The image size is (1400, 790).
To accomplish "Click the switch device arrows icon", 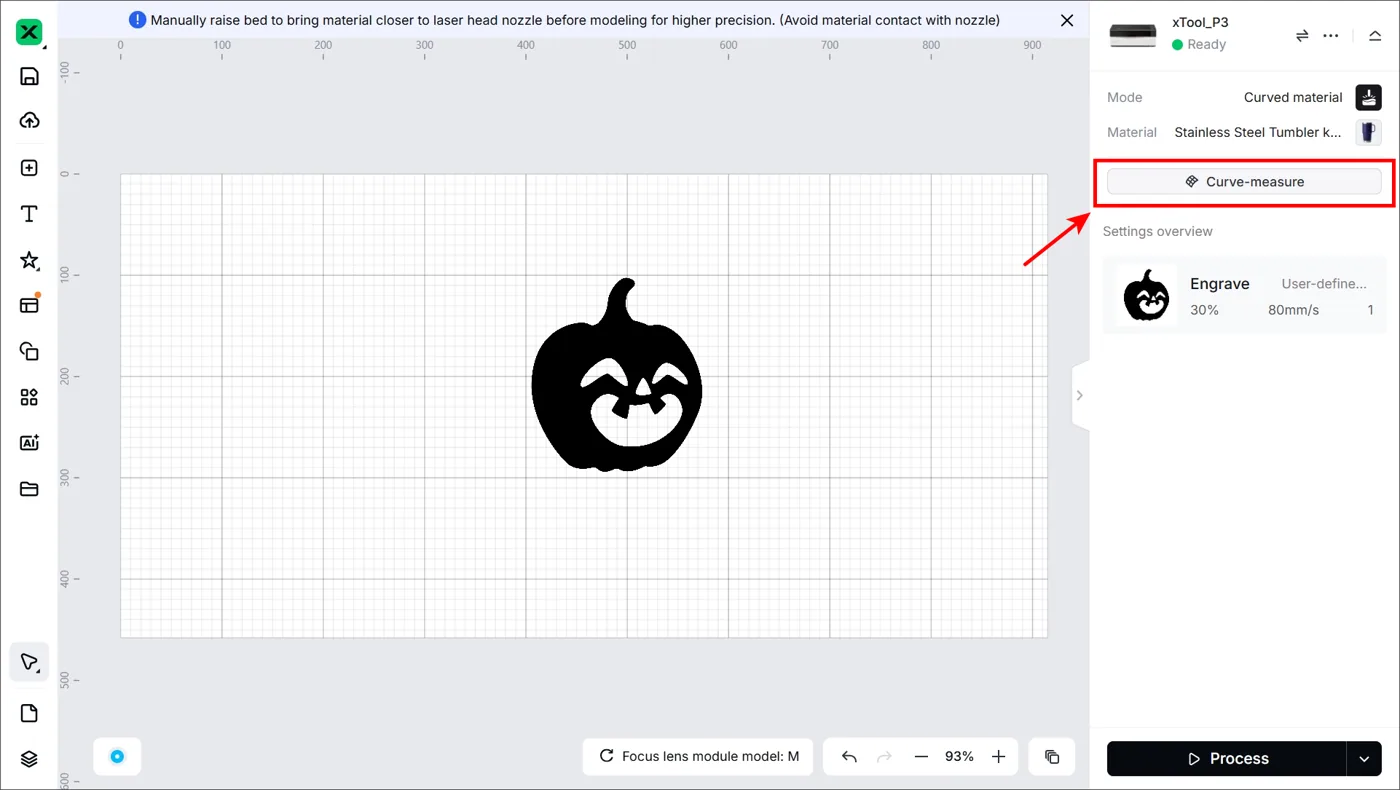I will coord(1302,35).
